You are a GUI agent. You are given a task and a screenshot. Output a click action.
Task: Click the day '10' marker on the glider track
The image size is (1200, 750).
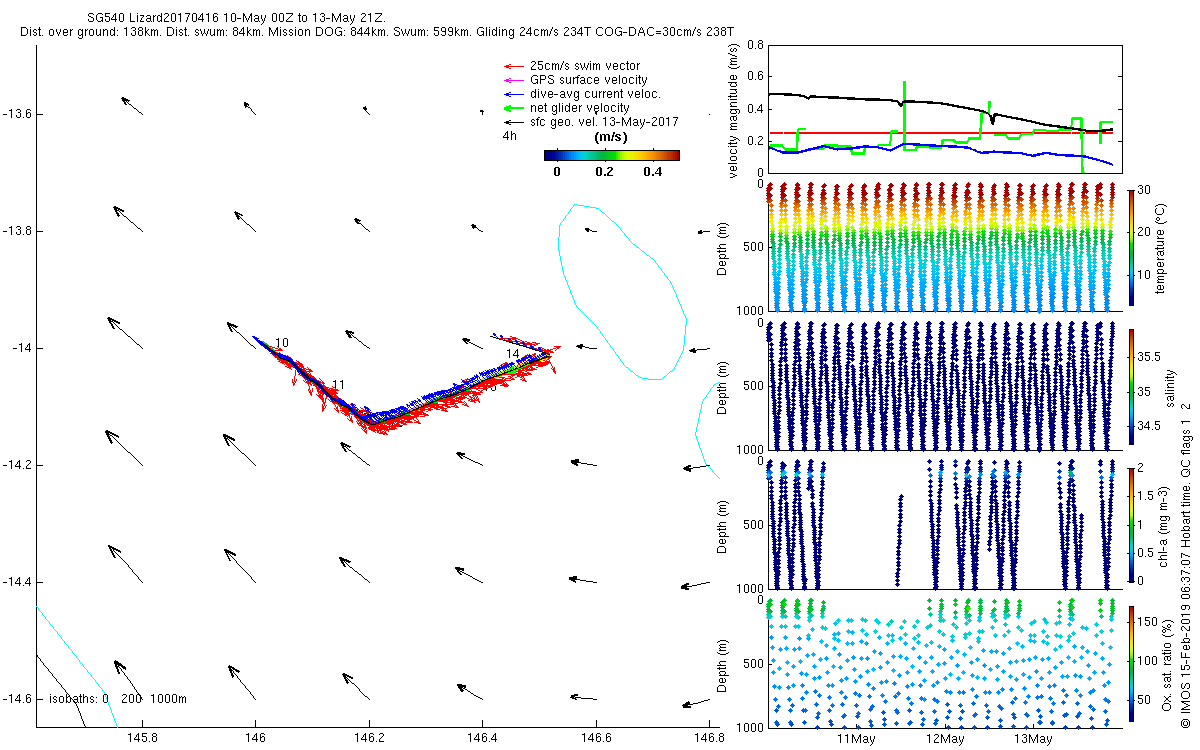click(x=282, y=343)
